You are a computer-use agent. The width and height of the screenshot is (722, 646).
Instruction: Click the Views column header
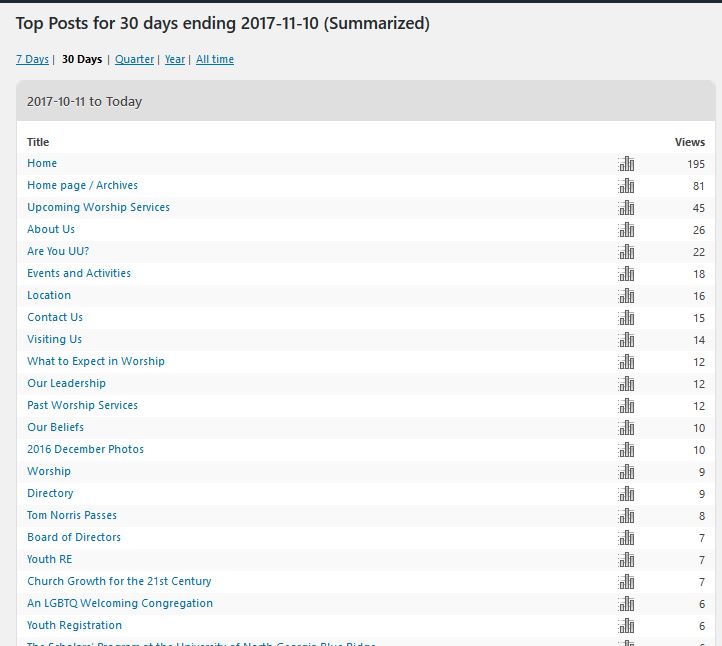pyautogui.click(x=690, y=142)
